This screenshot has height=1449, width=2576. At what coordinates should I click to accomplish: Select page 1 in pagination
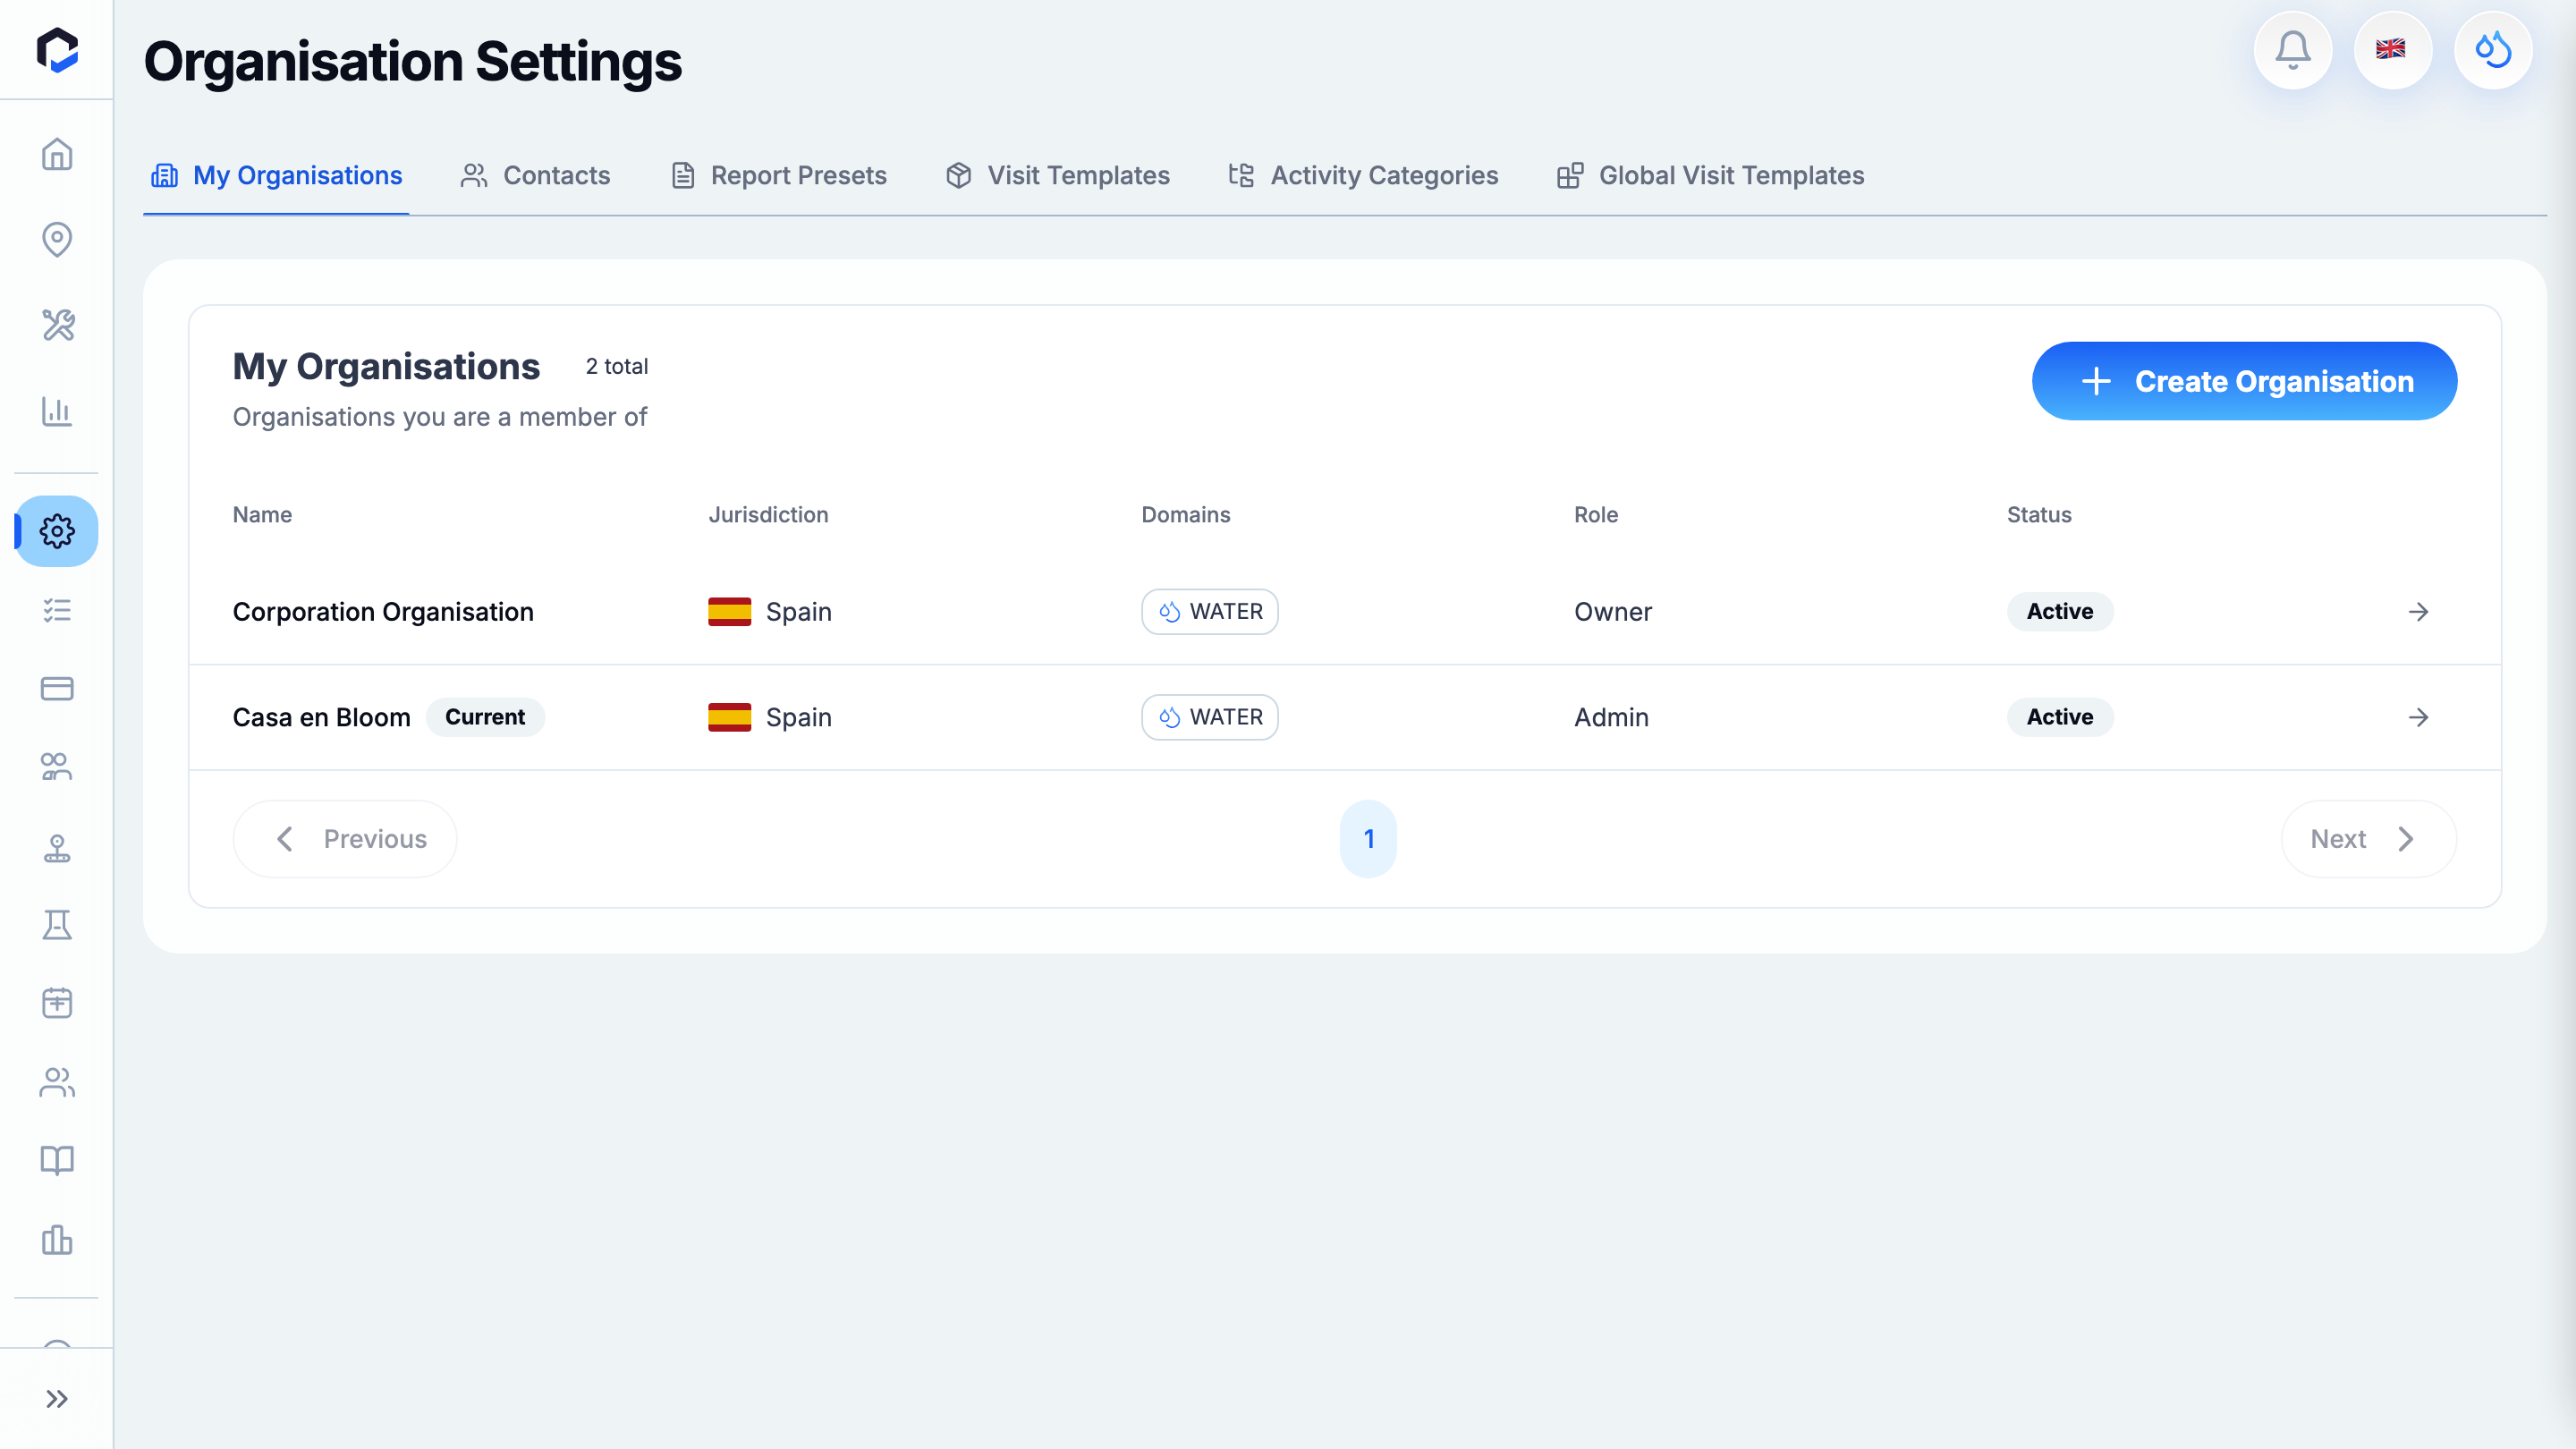(1368, 839)
